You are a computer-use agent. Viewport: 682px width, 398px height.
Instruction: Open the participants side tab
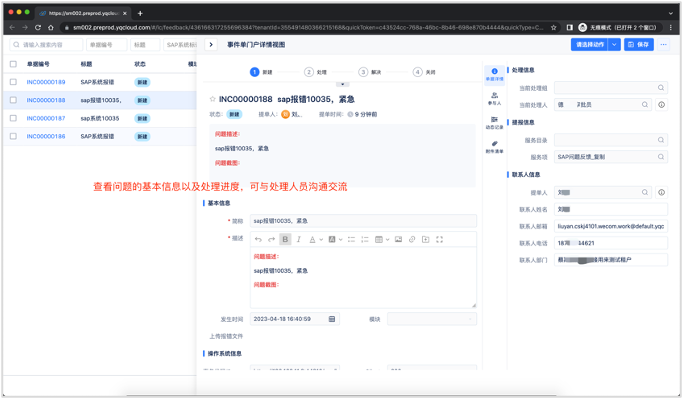pyautogui.click(x=494, y=98)
